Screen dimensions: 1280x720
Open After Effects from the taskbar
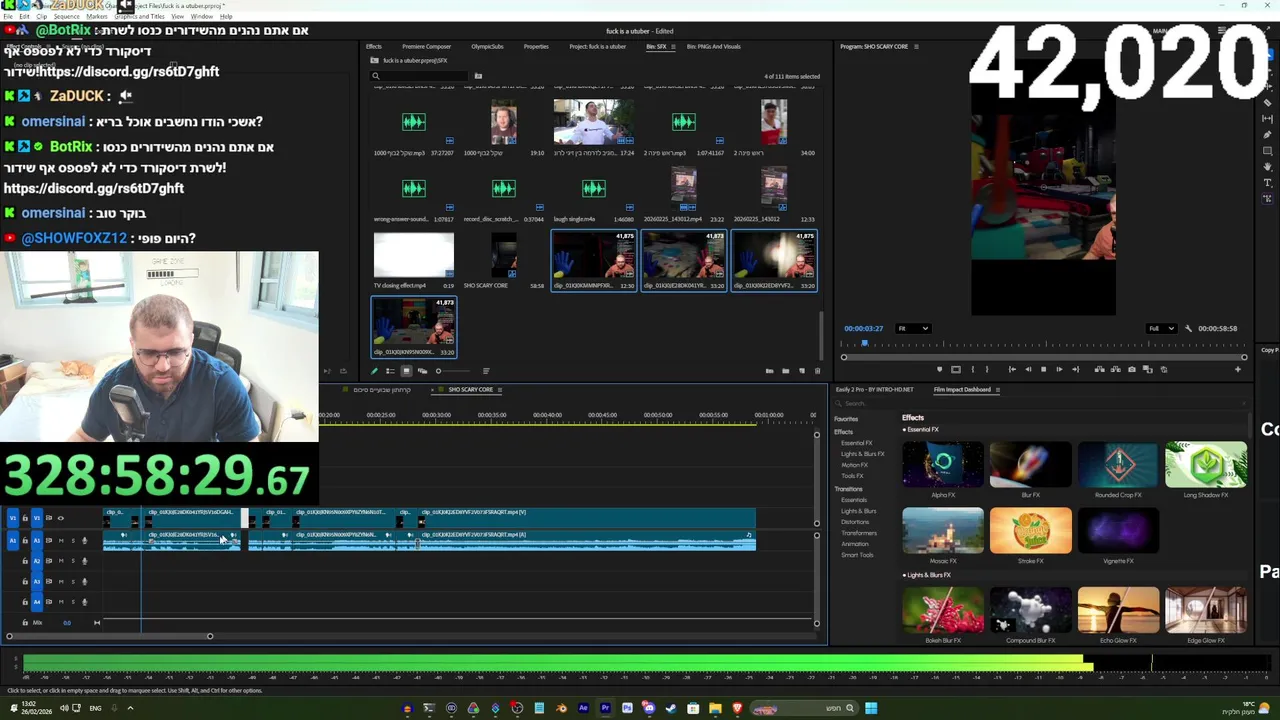click(583, 708)
